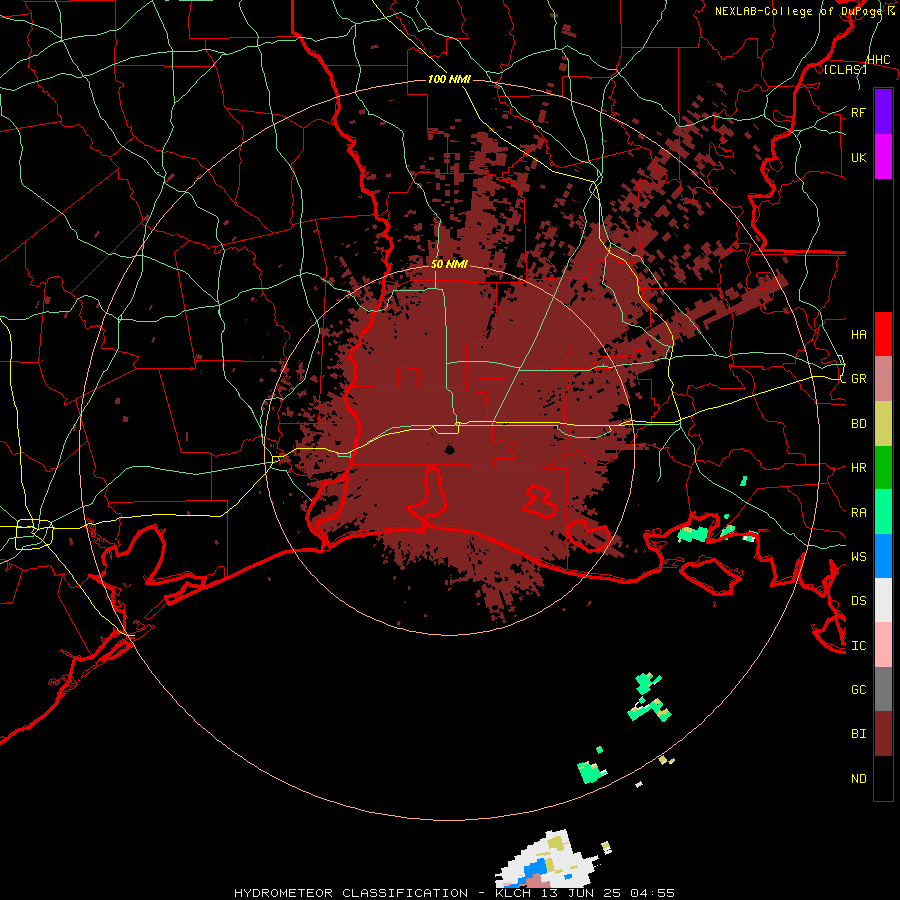Click the HHC product label

pyautogui.click(x=879, y=60)
